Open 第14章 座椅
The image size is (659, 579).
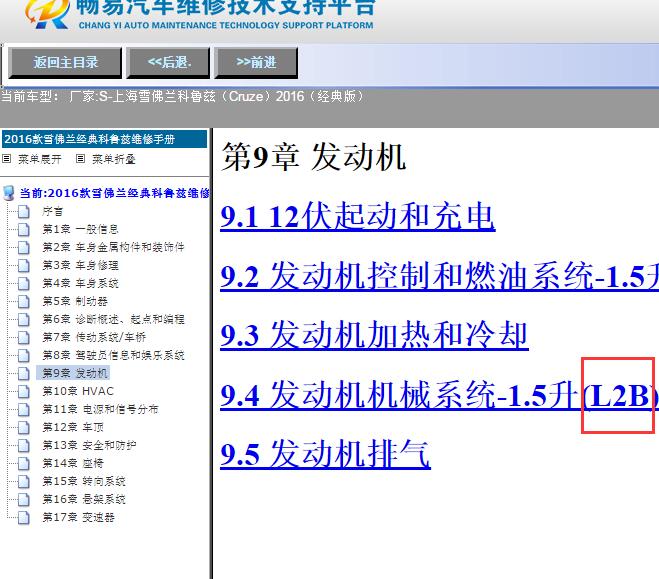point(73,463)
